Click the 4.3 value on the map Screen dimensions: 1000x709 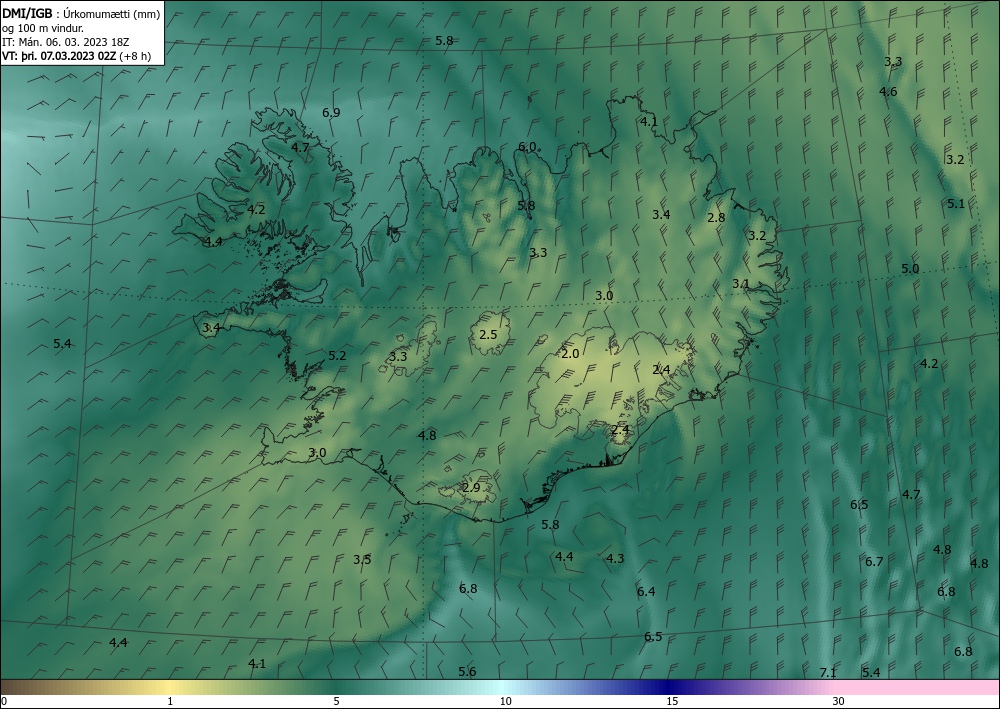[x=615, y=559]
